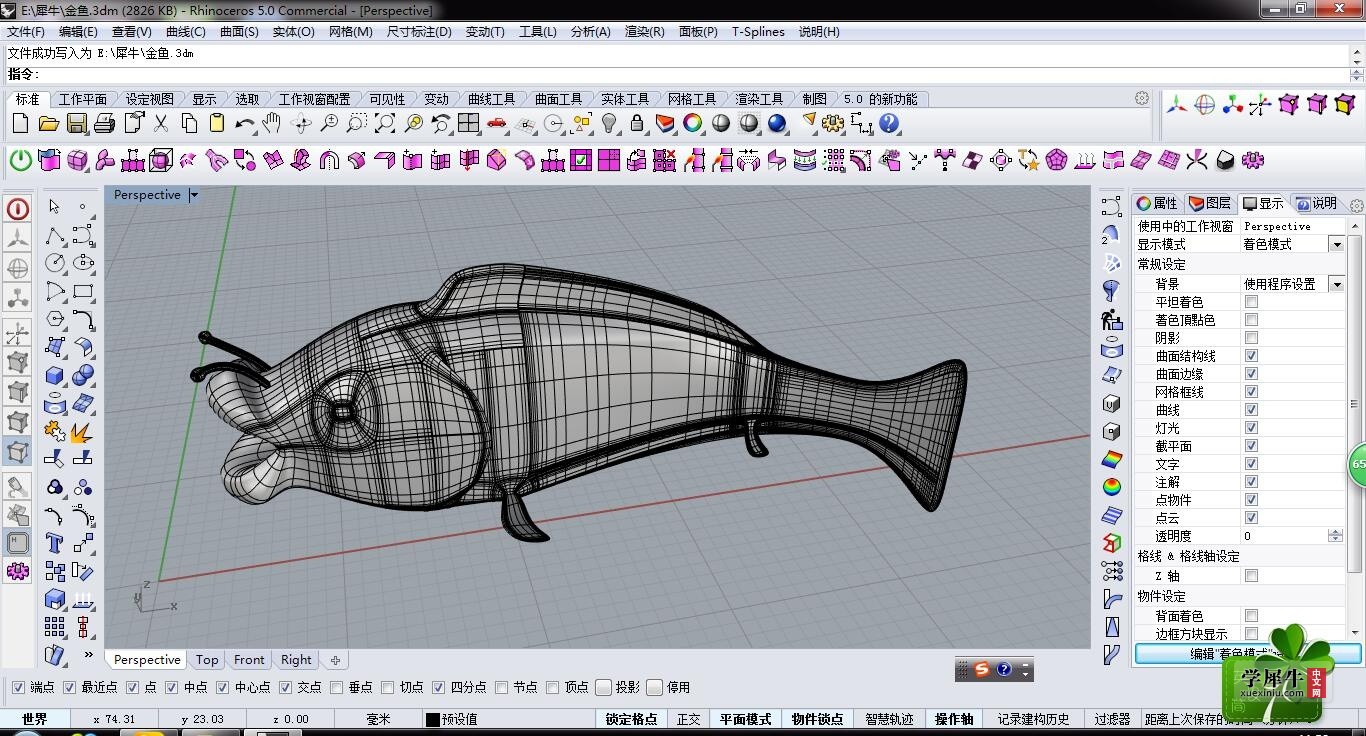Open the T-Splines menu
The height and width of the screenshot is (736, 1366).
758,32
